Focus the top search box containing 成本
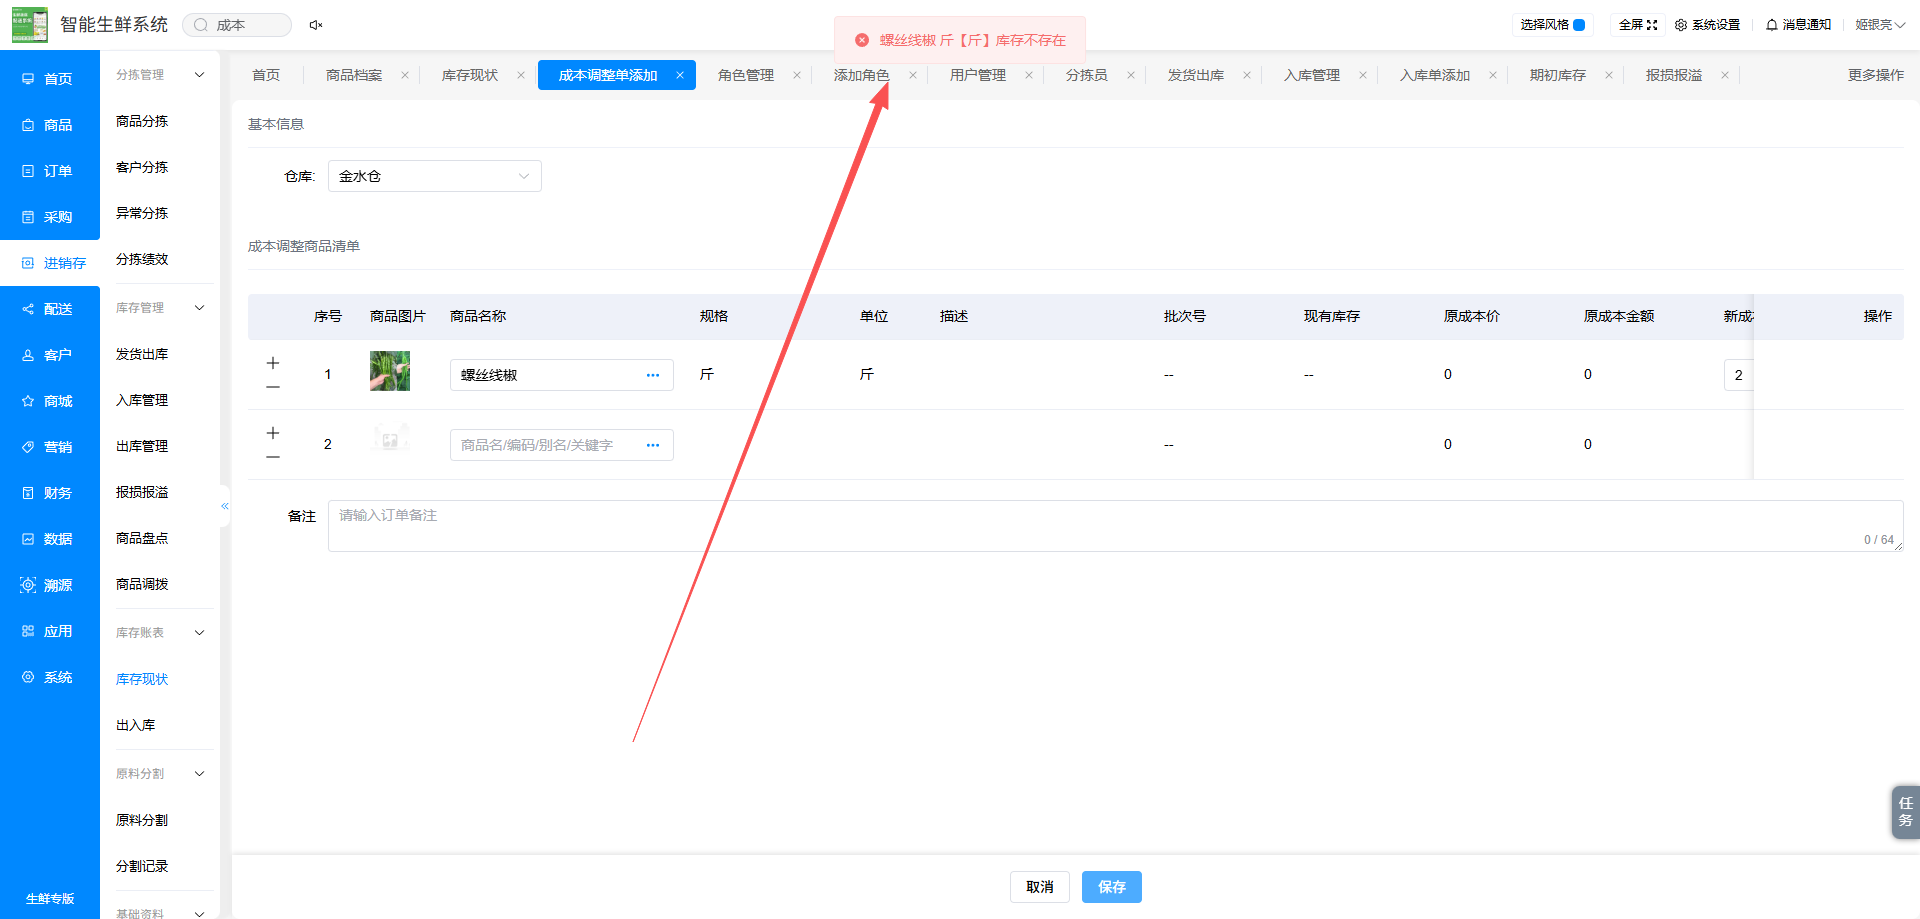Screen dimensions: 1920x919 click(x=237, y=25)
